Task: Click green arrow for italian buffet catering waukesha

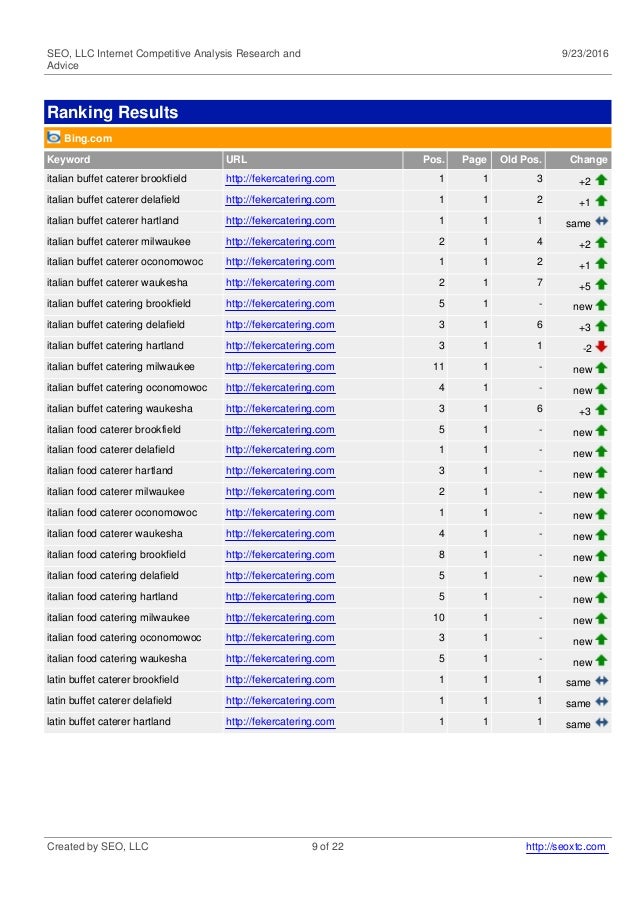Action: click(x=601, y=410)
